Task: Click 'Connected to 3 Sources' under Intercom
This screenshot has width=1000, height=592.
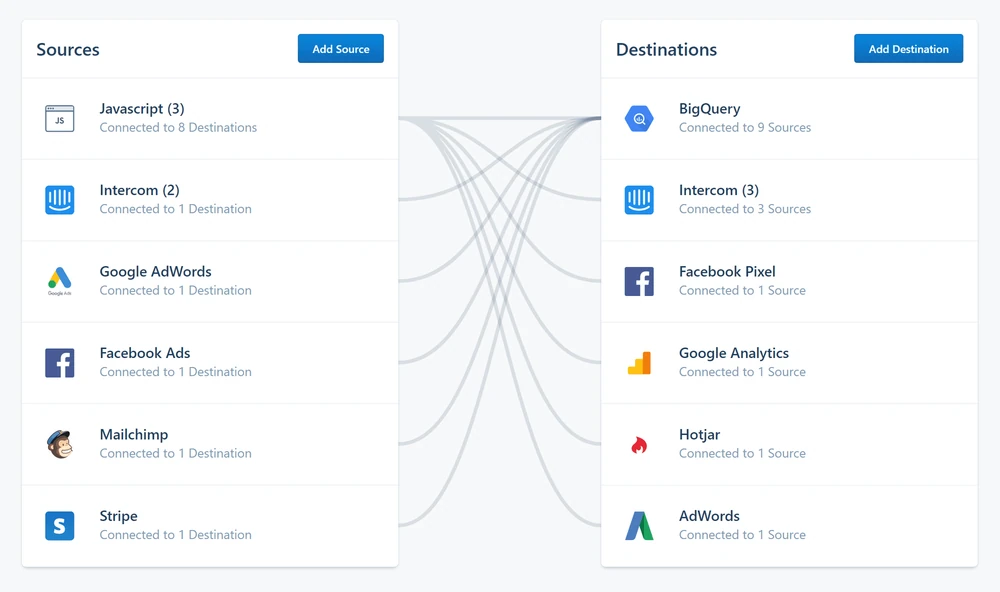Action: coord(744,209)
